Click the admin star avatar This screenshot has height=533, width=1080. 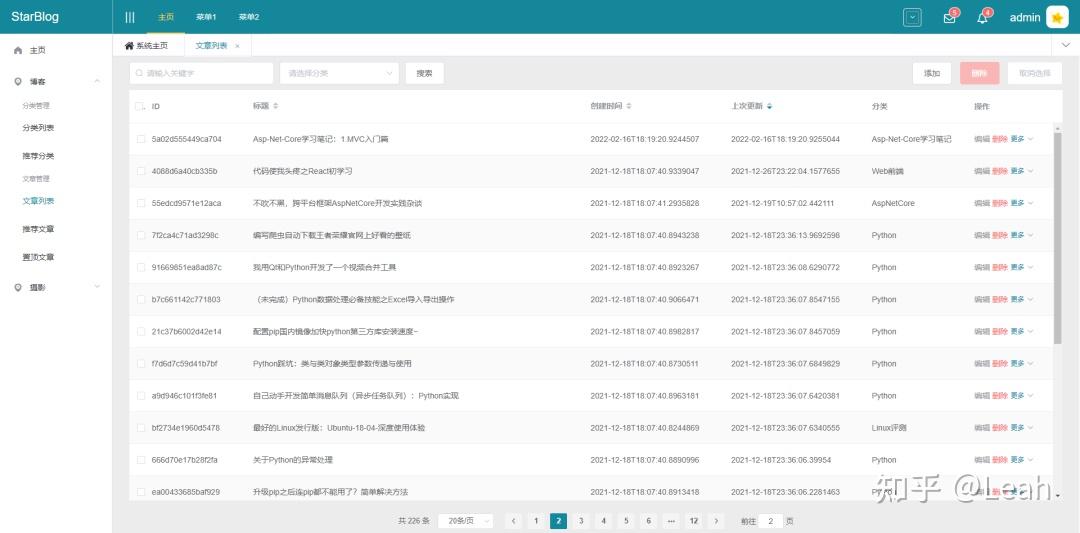coord(1057,17)
